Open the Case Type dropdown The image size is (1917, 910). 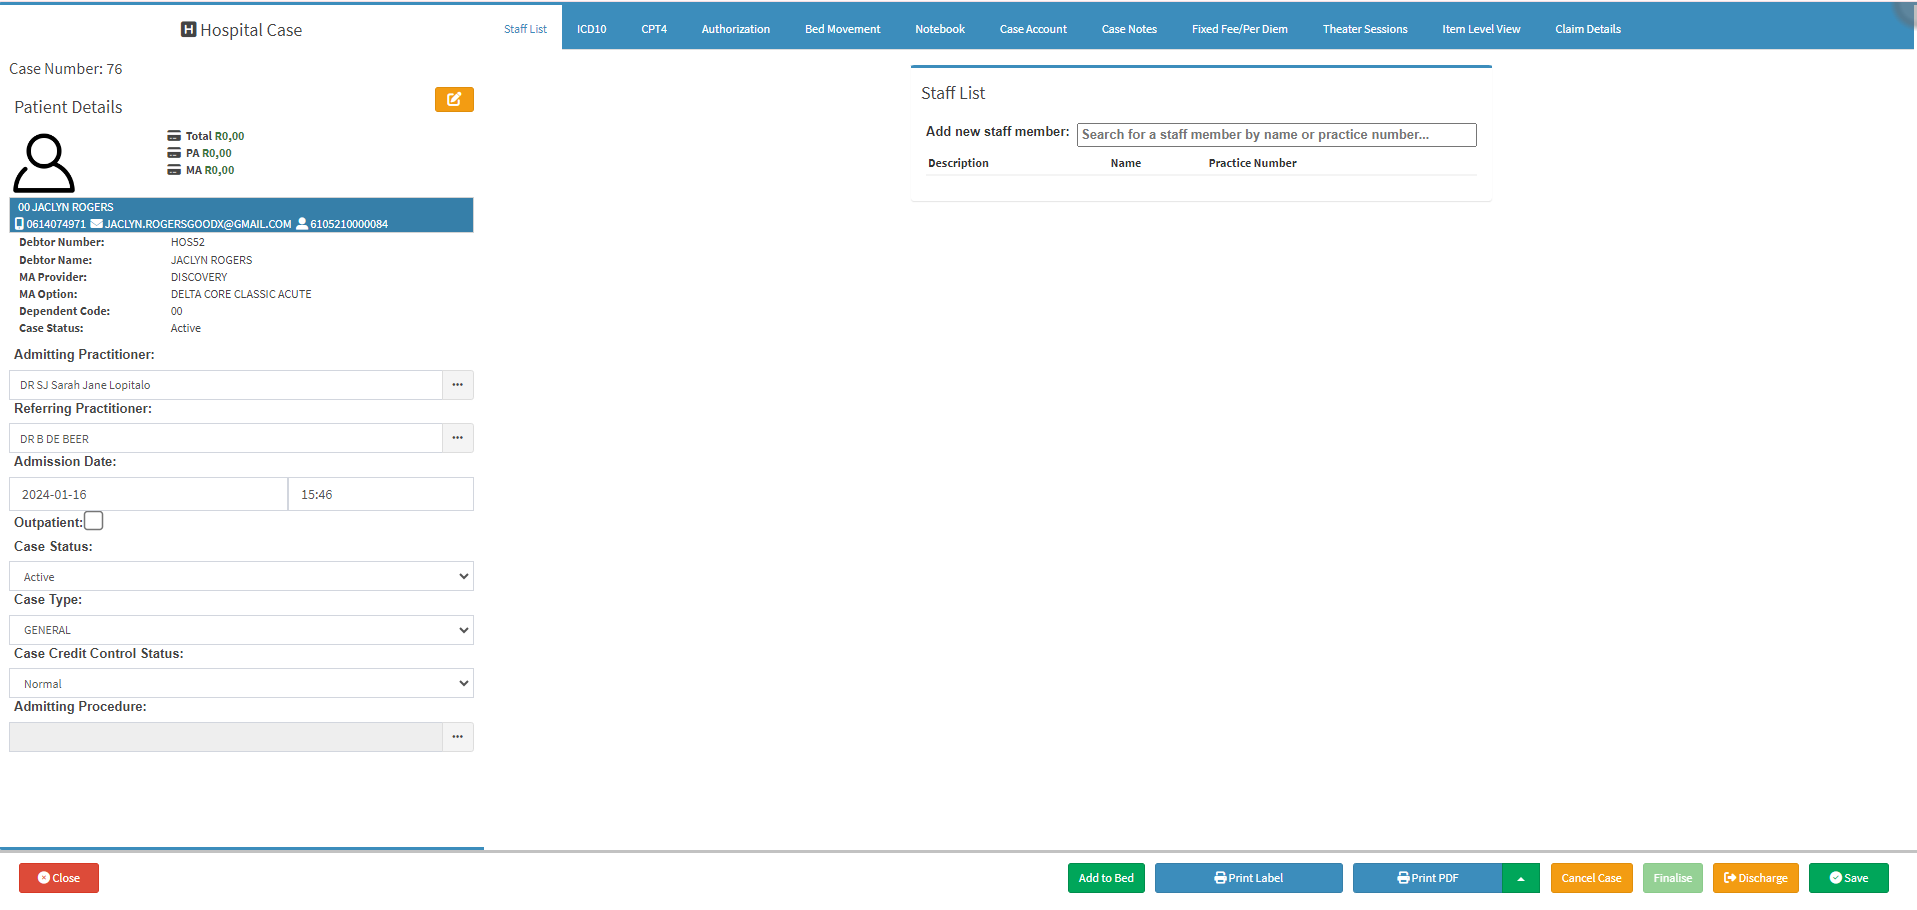pyautogui.click(x=241, y=630)
